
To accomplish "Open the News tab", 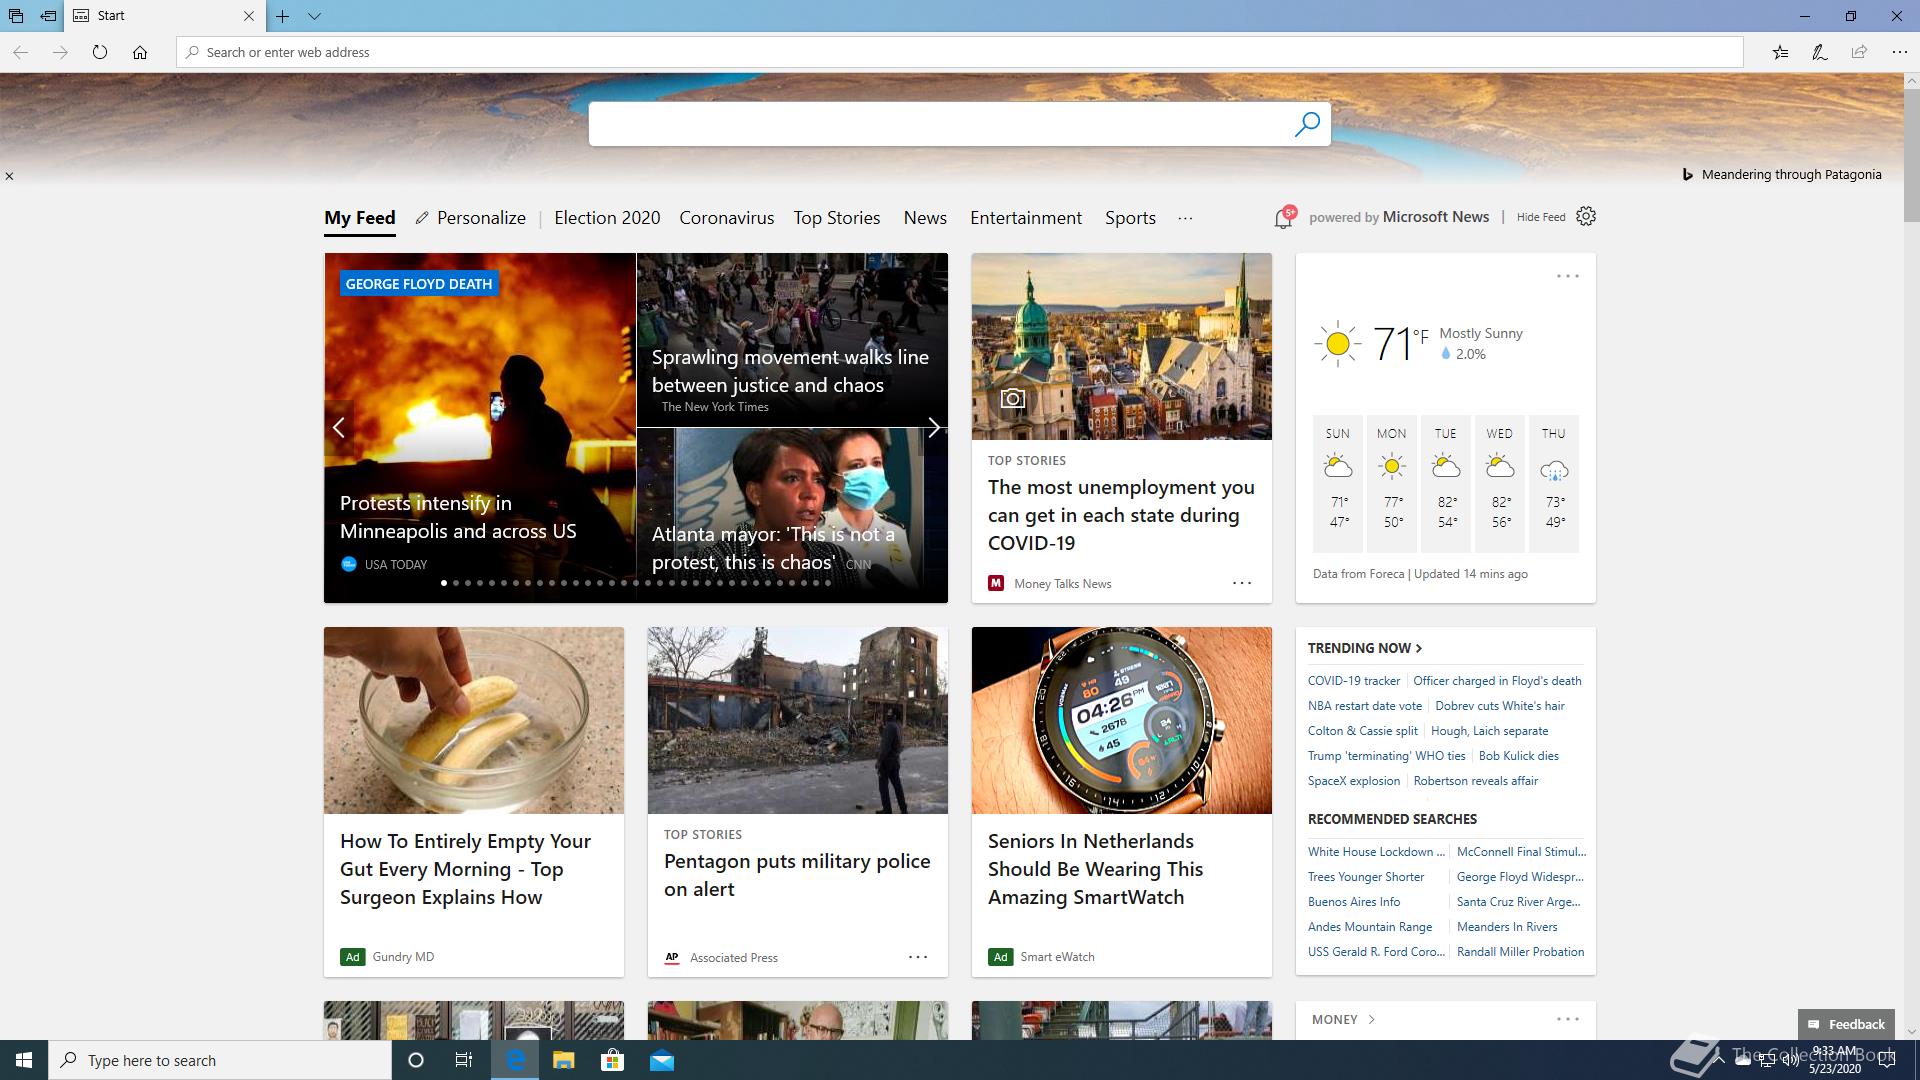I will click(x=925, y=218).
